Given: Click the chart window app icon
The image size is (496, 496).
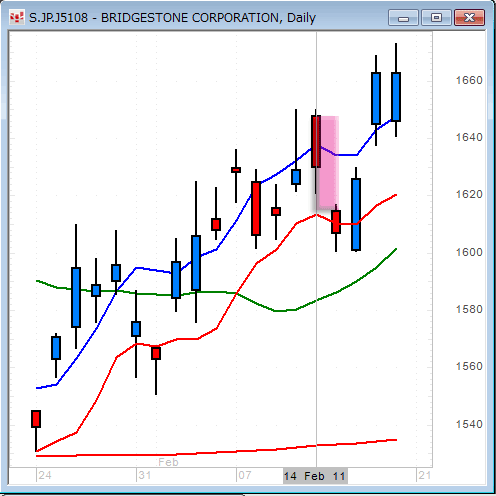Looking at the screenshot, I should point(16,17).
